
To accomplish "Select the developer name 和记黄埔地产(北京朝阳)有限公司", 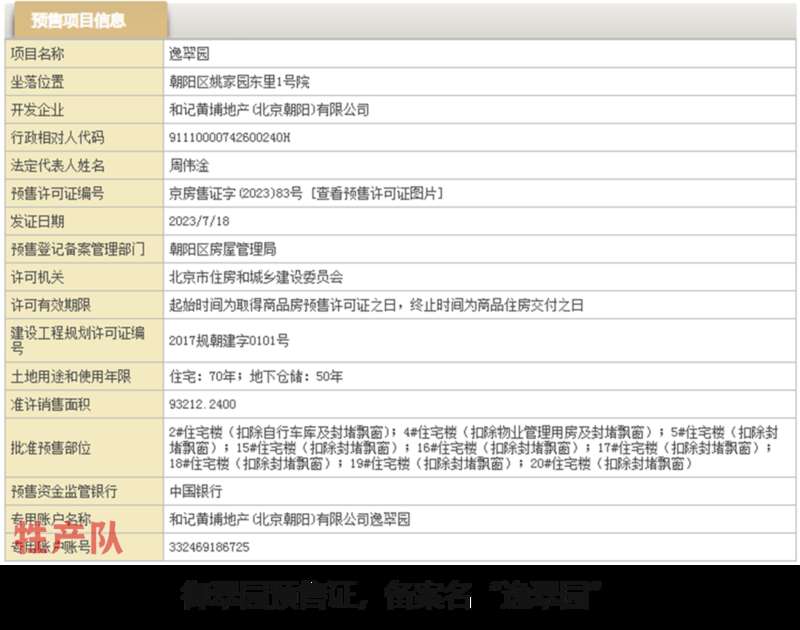I will pyautogui.click(x=269, y=110).
